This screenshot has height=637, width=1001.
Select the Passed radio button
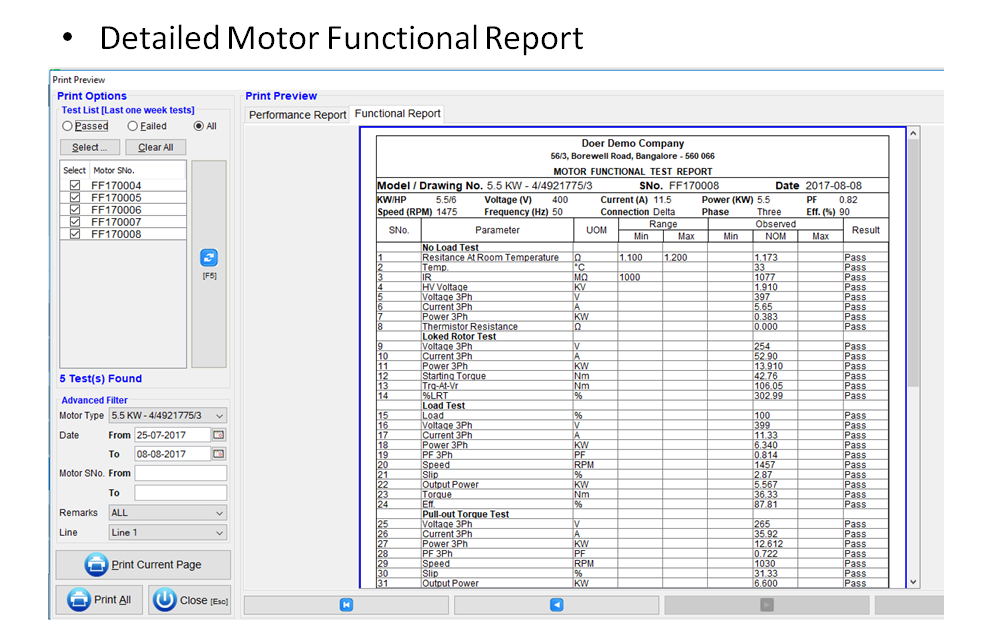tap(68, 127)
